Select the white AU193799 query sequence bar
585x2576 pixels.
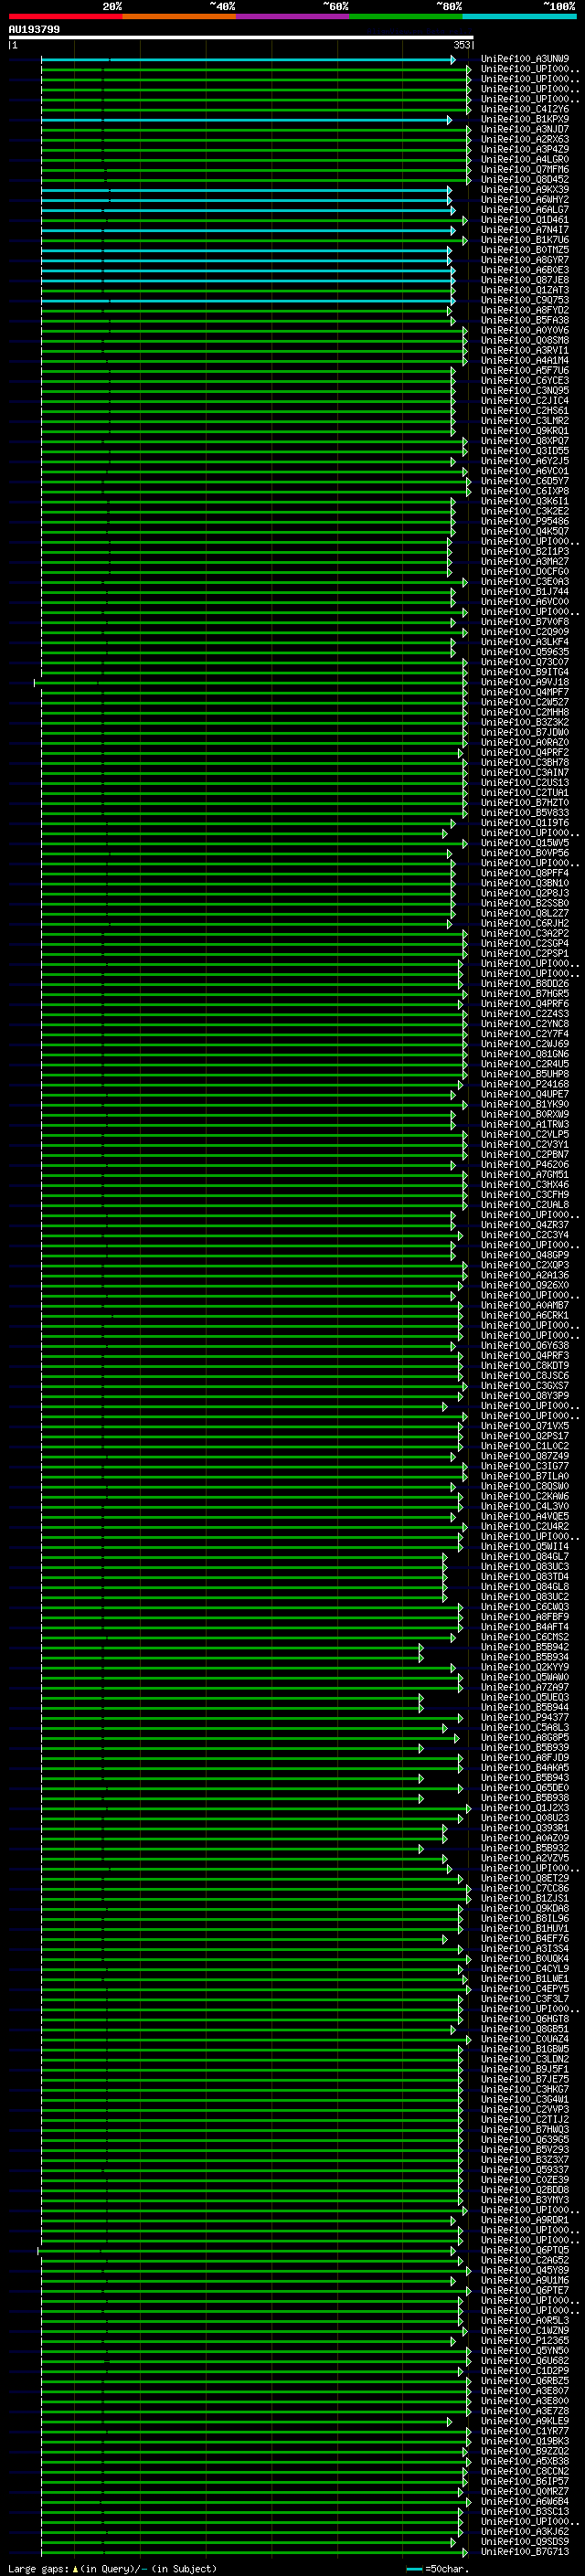[241, 37]
